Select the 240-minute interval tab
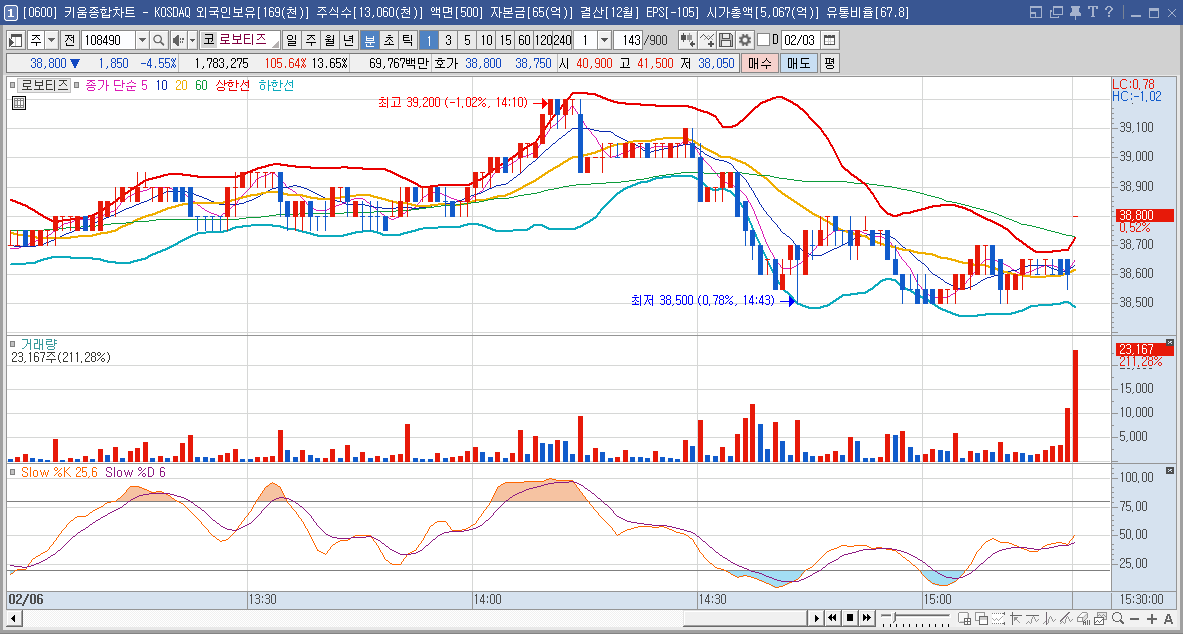Image resolution: width=1183 pixels, height=634 pixels. (562, 40)
